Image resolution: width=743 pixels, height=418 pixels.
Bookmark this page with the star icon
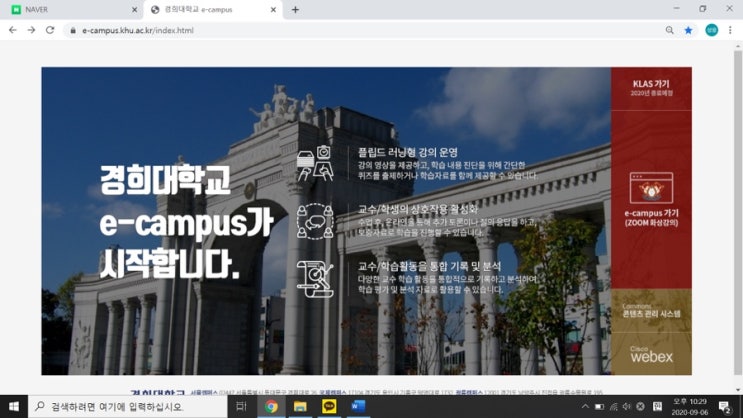[688, 30]
